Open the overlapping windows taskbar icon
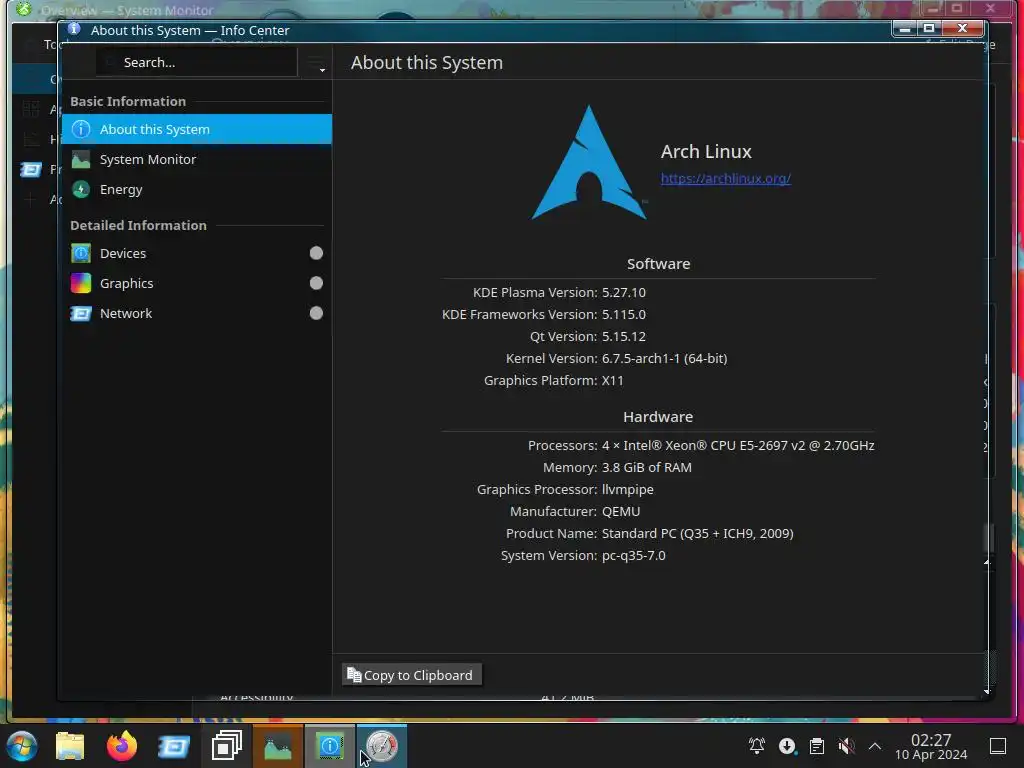This screenshot has width=1024, height=768. [227, 746]
